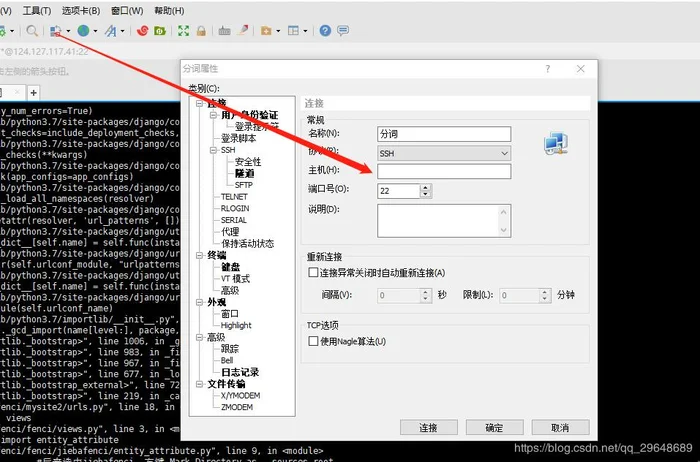Click the 确定 button
This screenshot has height=462, width=700.
(494, 427)
